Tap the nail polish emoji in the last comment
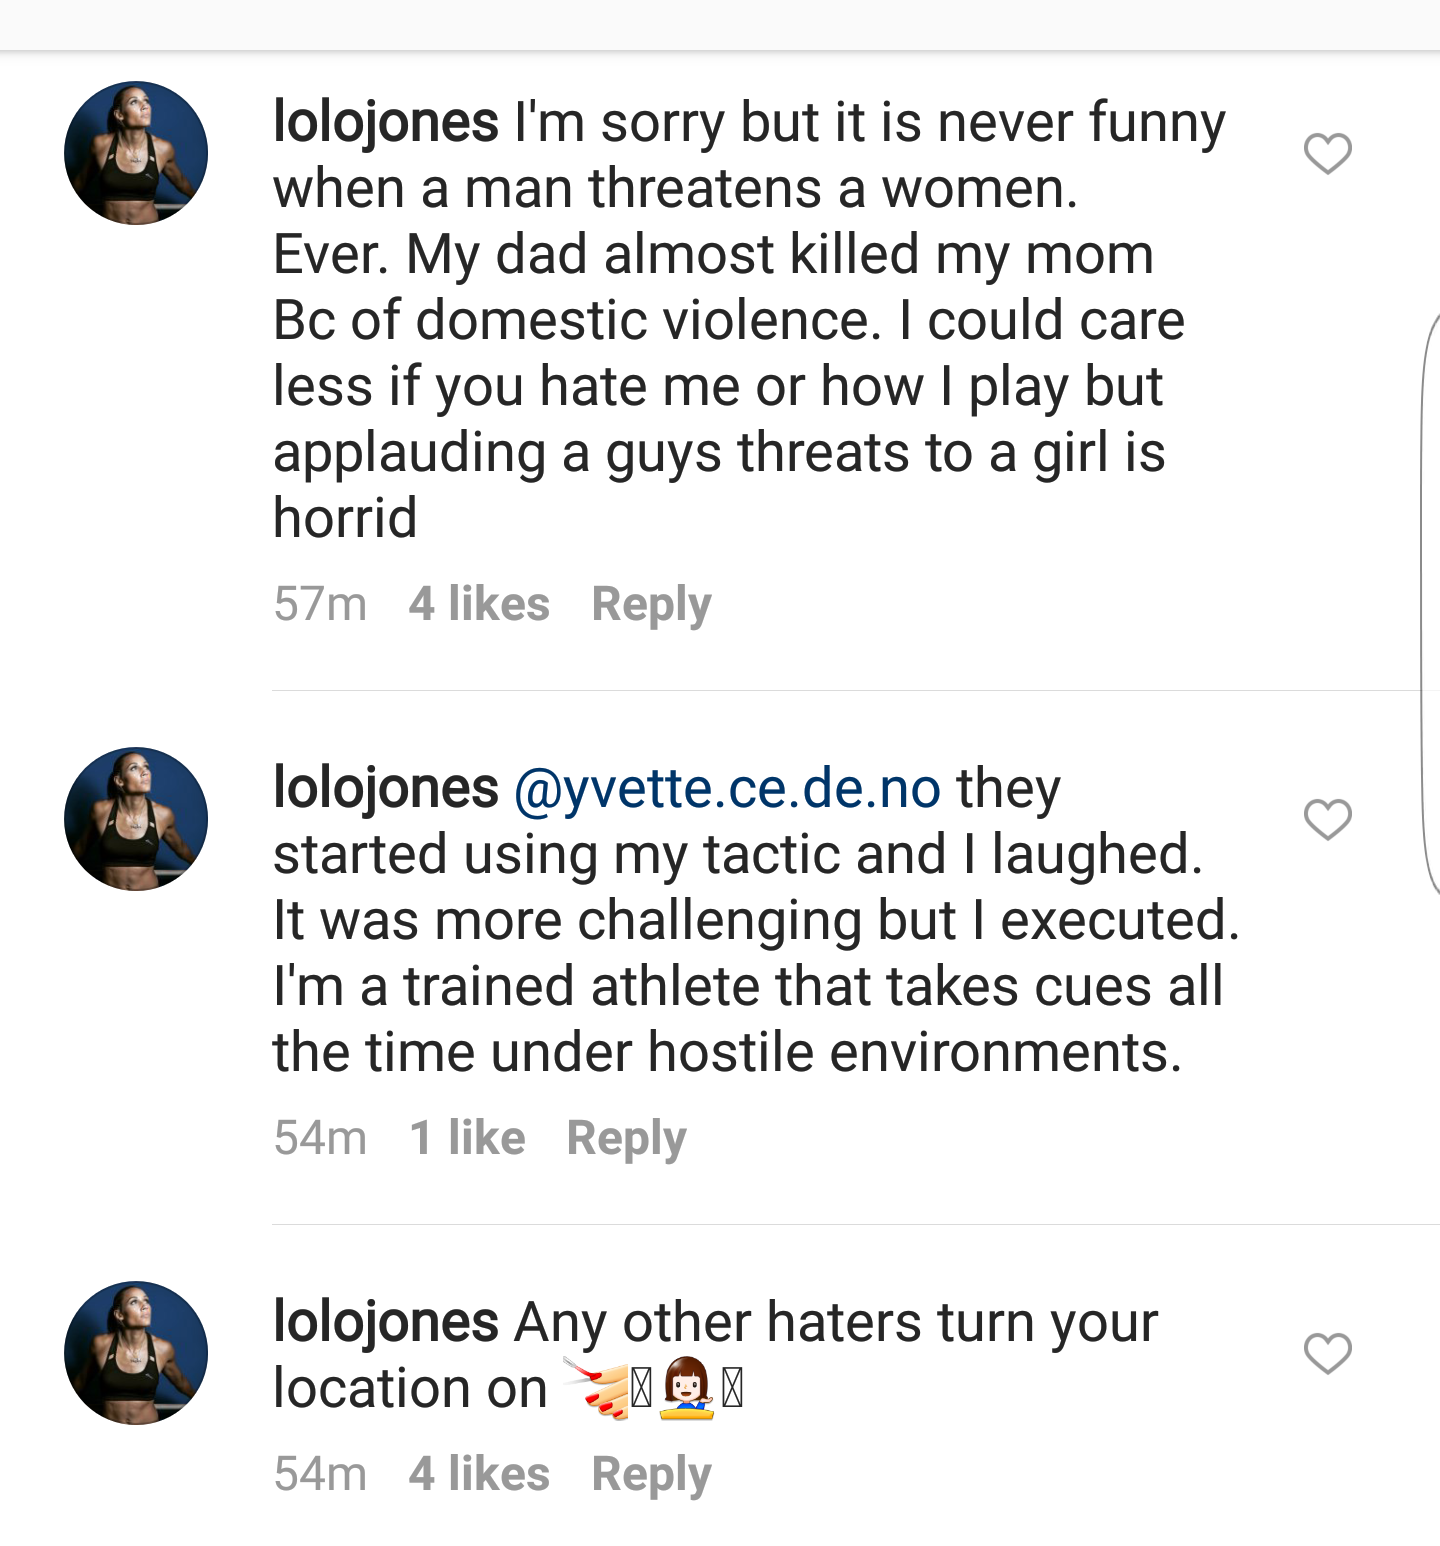Image resolution: width=1440 pixels, height=1546 pixels. (596, 1388)
